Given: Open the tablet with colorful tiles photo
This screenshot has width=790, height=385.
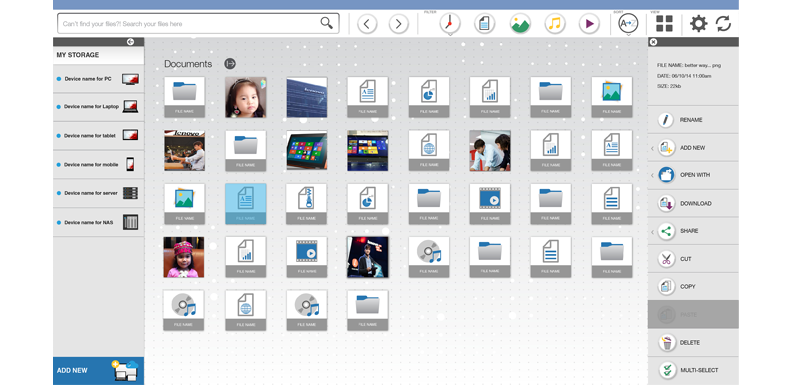Looking at the screenshot, I should point(307,151).
